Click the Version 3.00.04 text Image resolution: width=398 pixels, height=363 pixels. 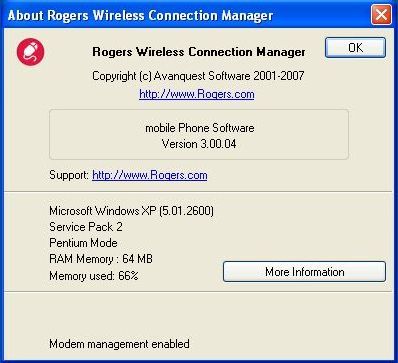click(x=199, y=144)
